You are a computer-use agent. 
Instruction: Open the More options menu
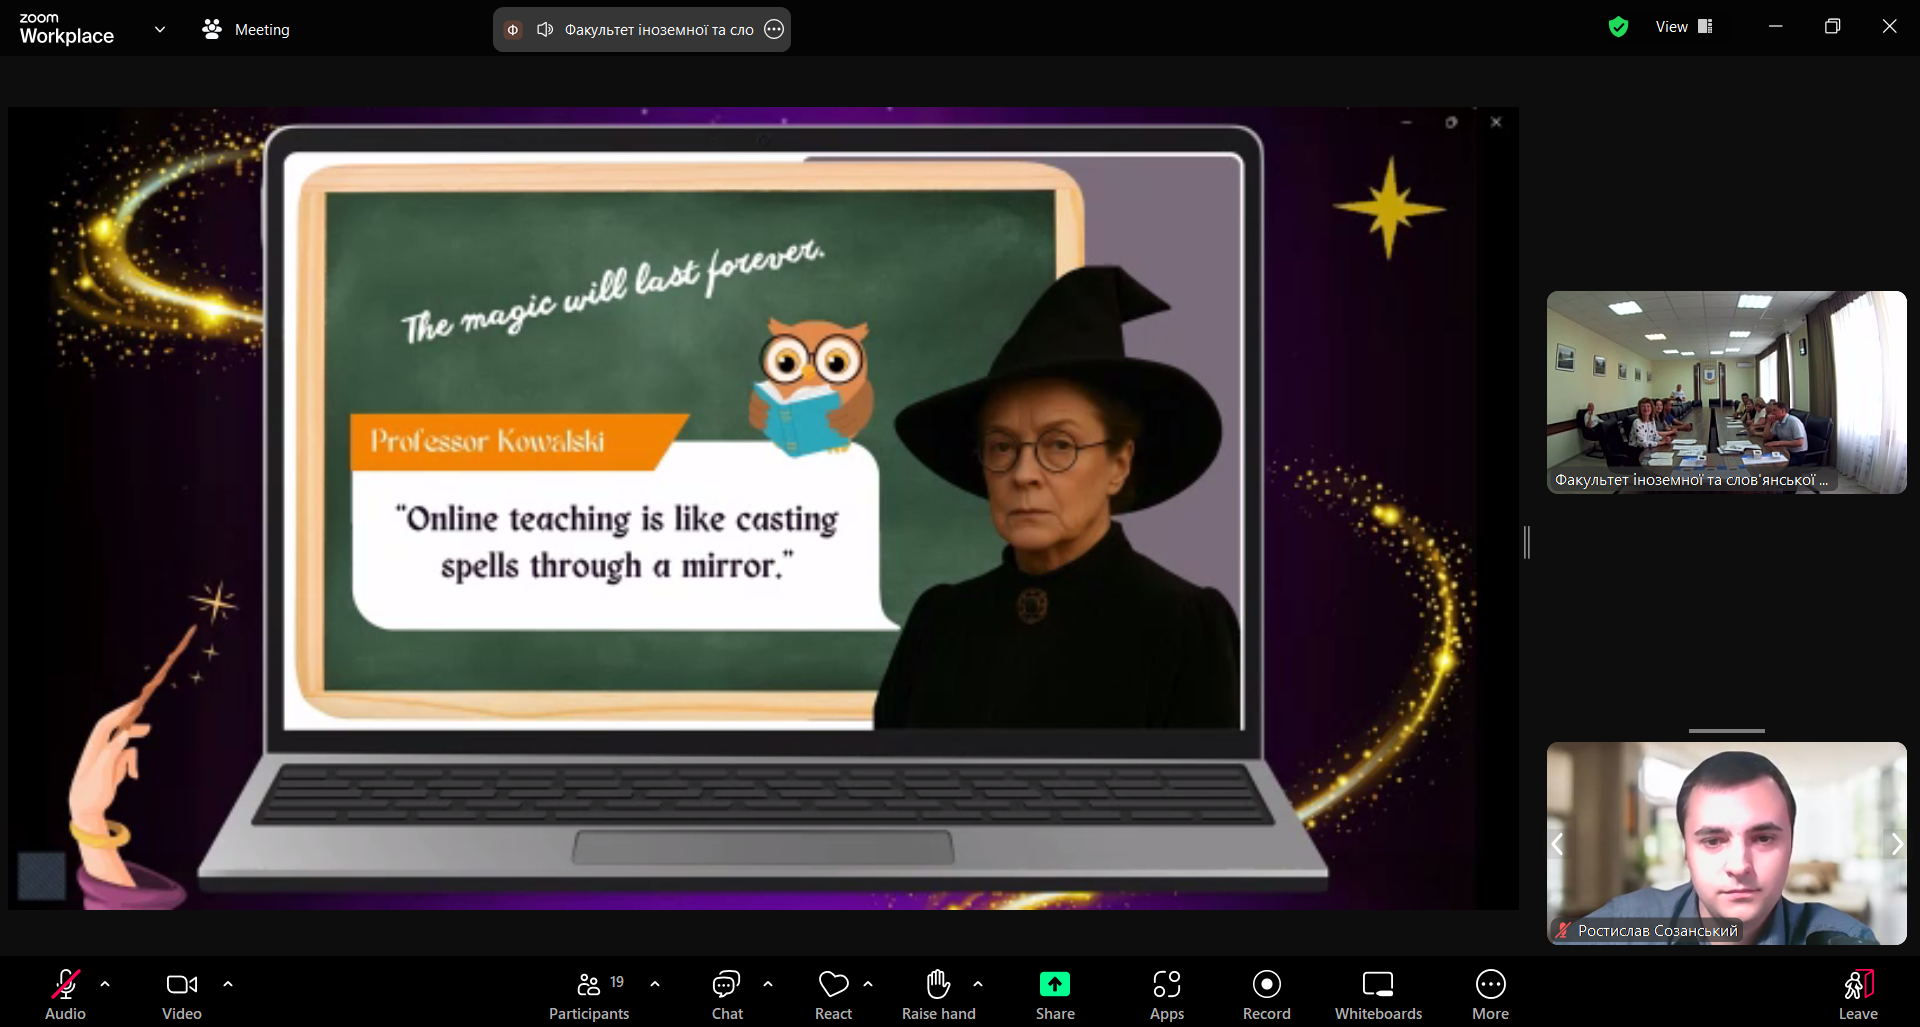pyautogui.click(x=1490, y=994)
